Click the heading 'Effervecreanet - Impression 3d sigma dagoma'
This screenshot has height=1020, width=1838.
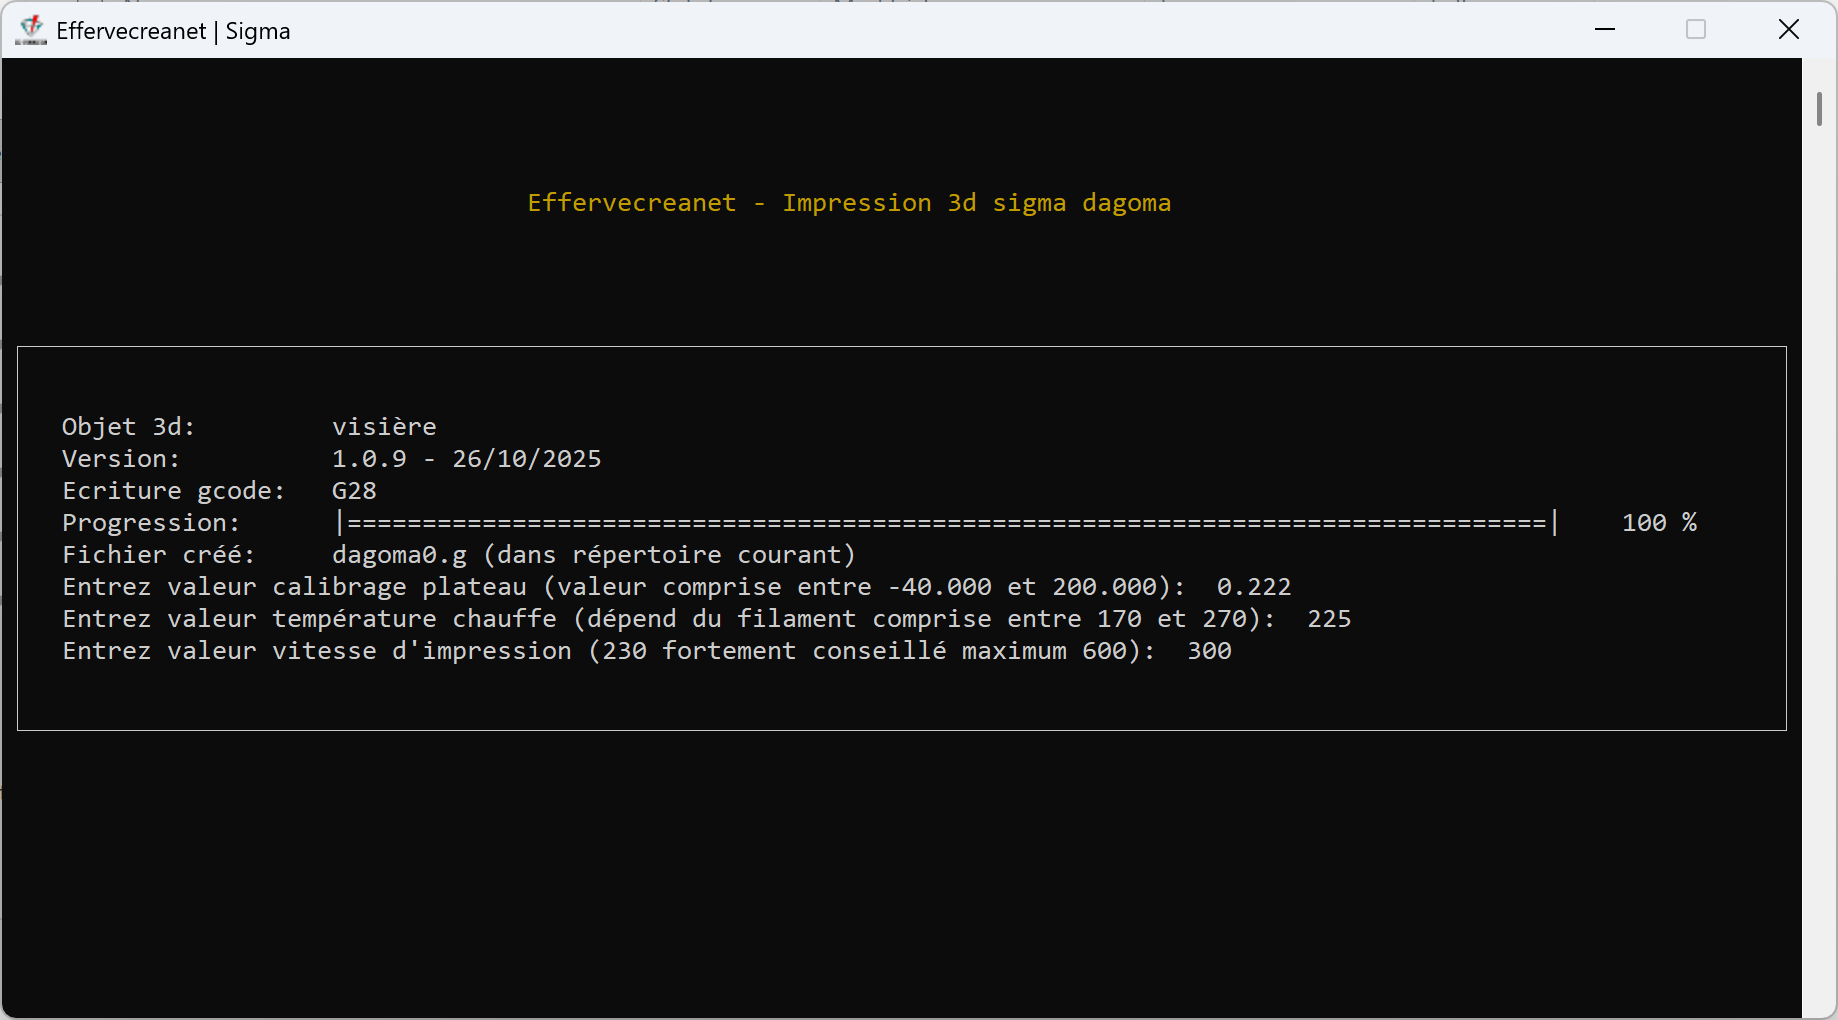[x=849, y=203]
